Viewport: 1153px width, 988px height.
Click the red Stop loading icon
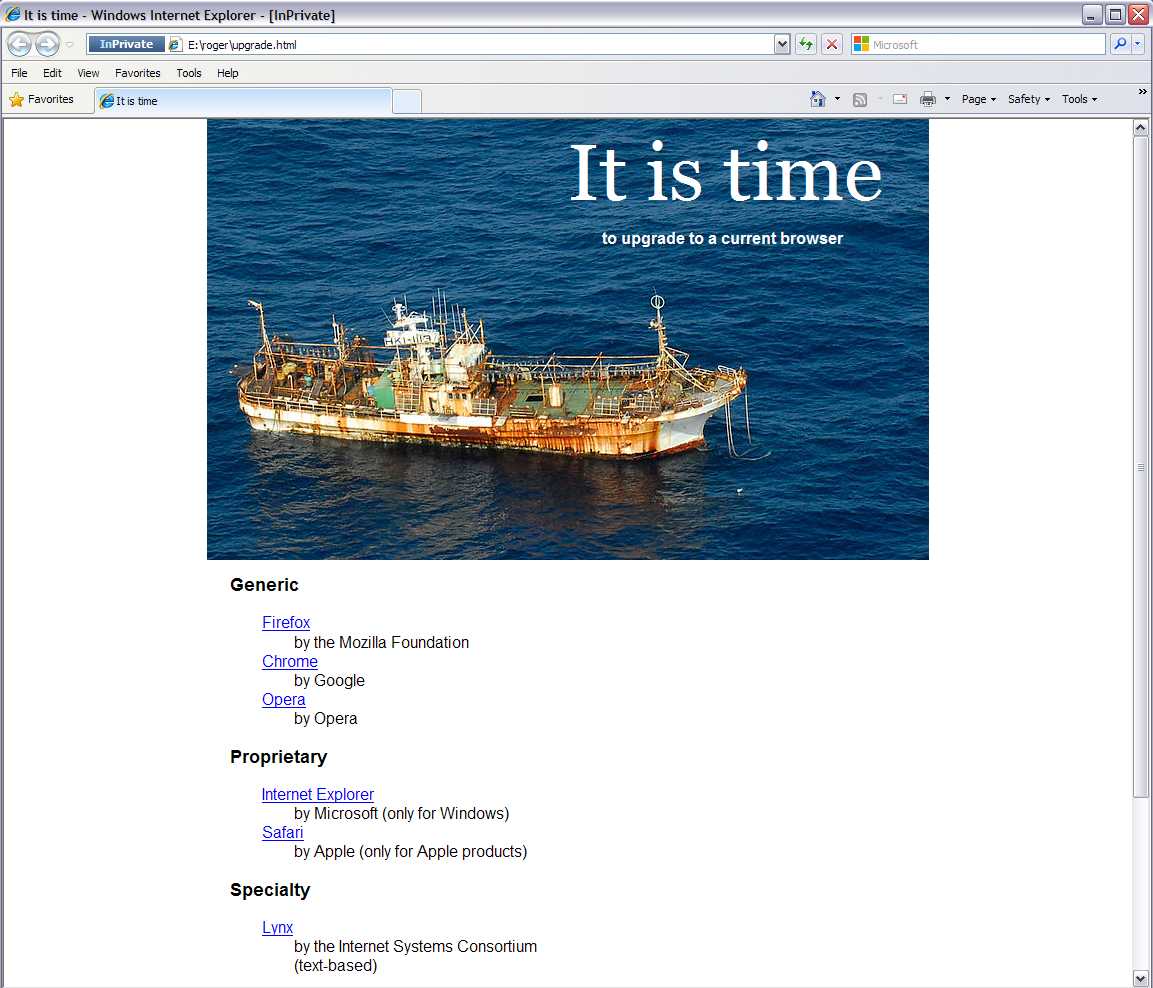pyautogui.click(x=831, y=44)
